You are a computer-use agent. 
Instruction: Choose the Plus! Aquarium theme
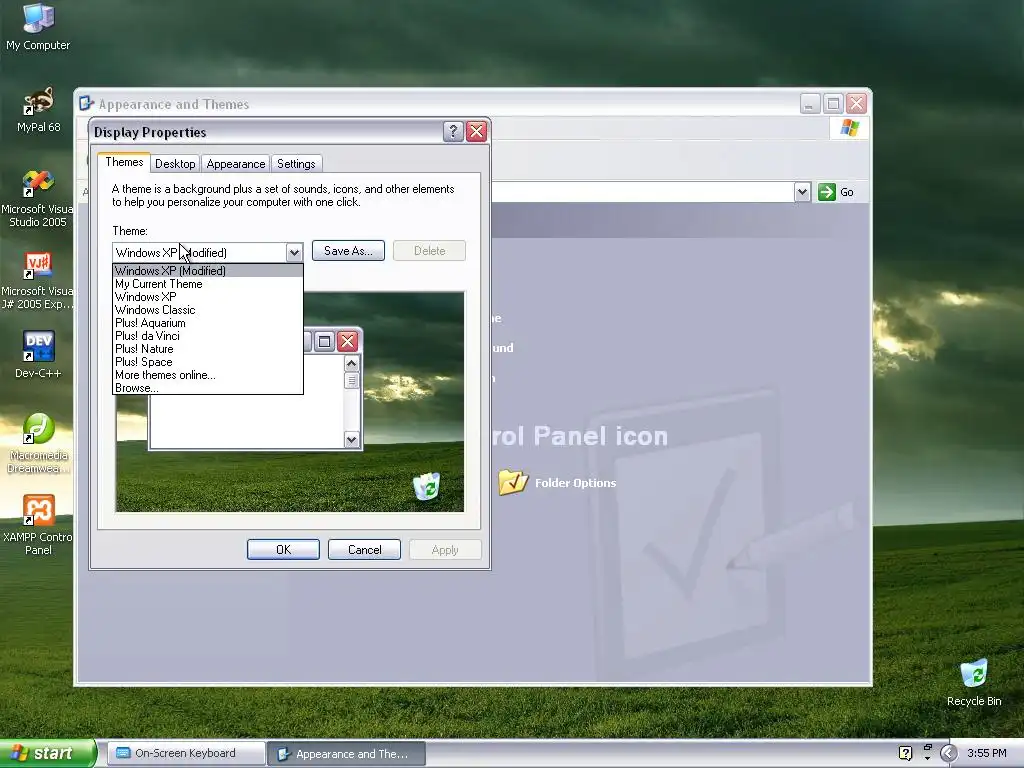208,323
